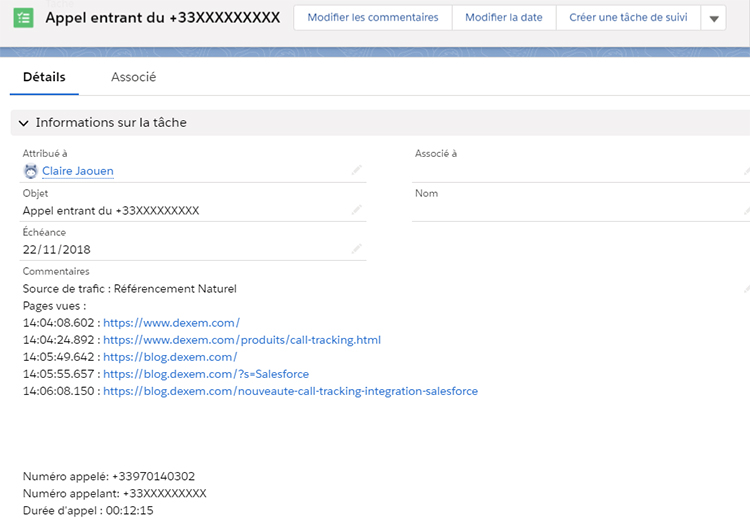Viewport: 750px width, 526px height.
Task: Click the empty Associé à field
Action: pos(581,171)
